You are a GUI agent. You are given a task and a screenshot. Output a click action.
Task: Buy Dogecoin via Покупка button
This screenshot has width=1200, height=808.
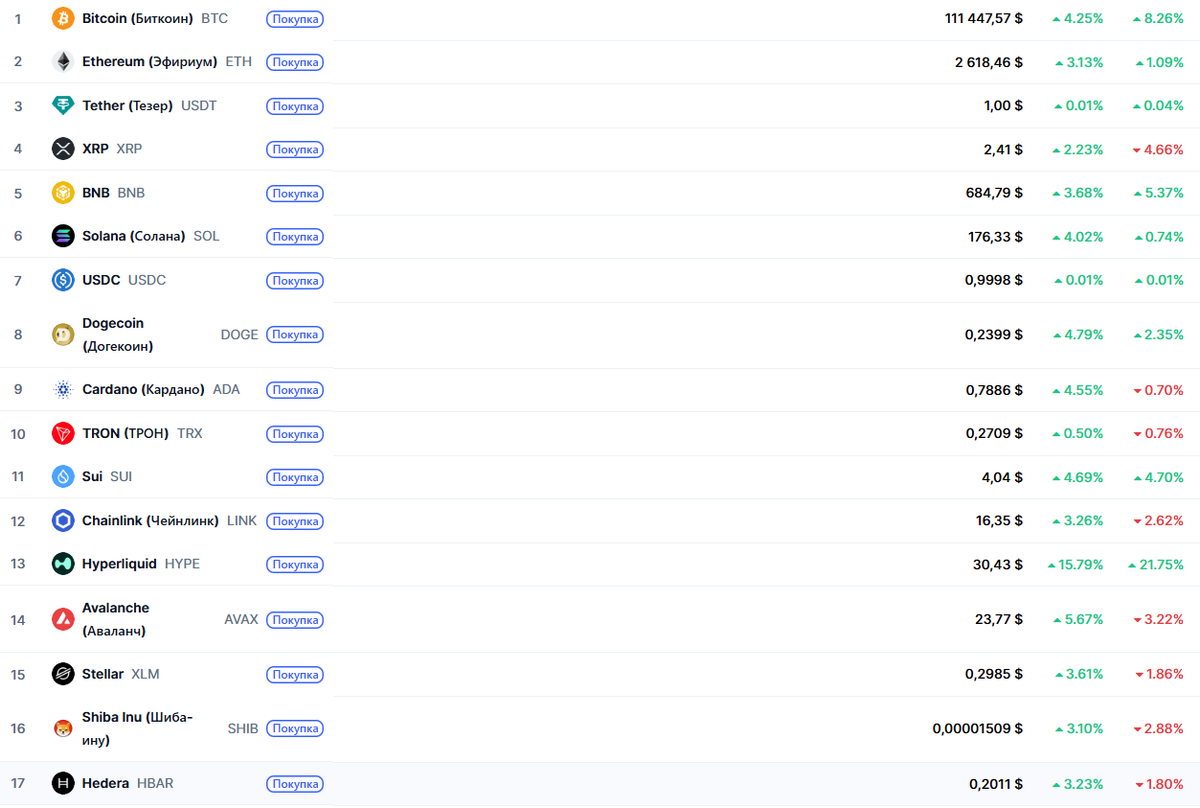[295, 335]
